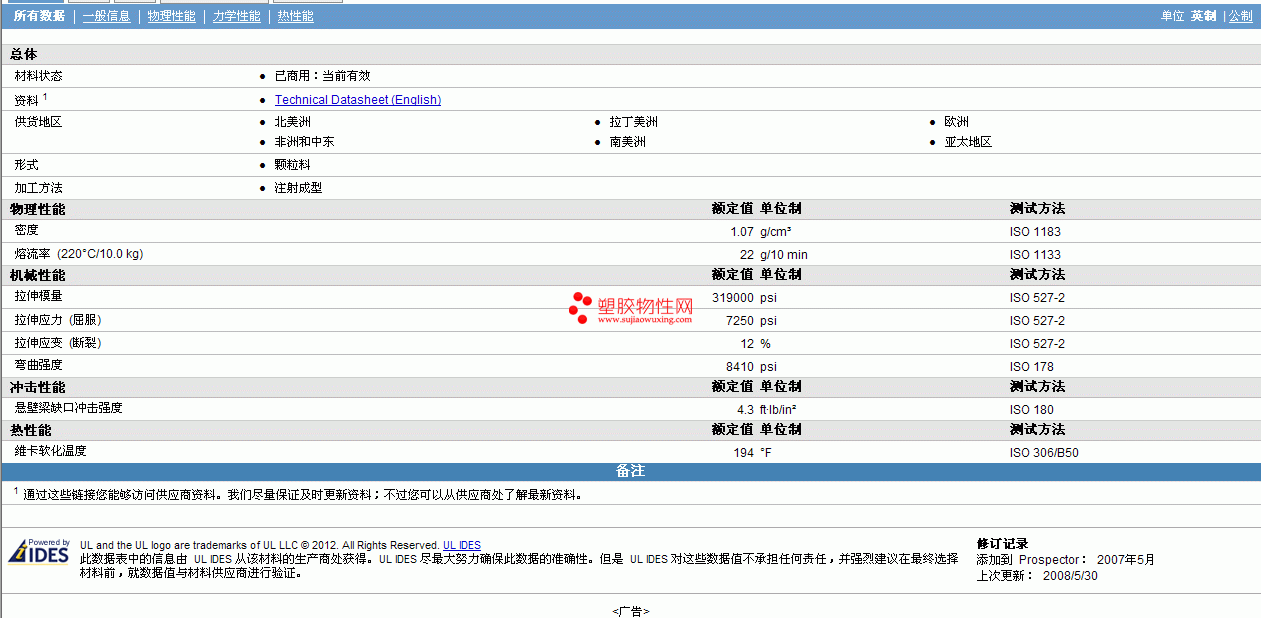
Task: Switch units to 英制
Action: (1203, 16)
